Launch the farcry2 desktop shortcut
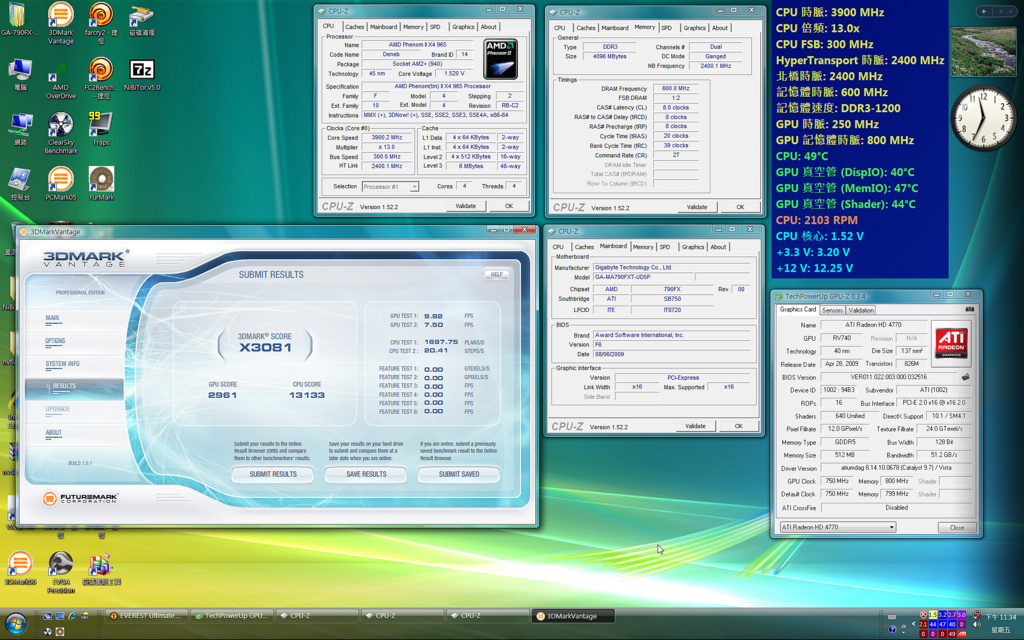The height and width of the screenshot is (640, 1024). coord(101,23)
